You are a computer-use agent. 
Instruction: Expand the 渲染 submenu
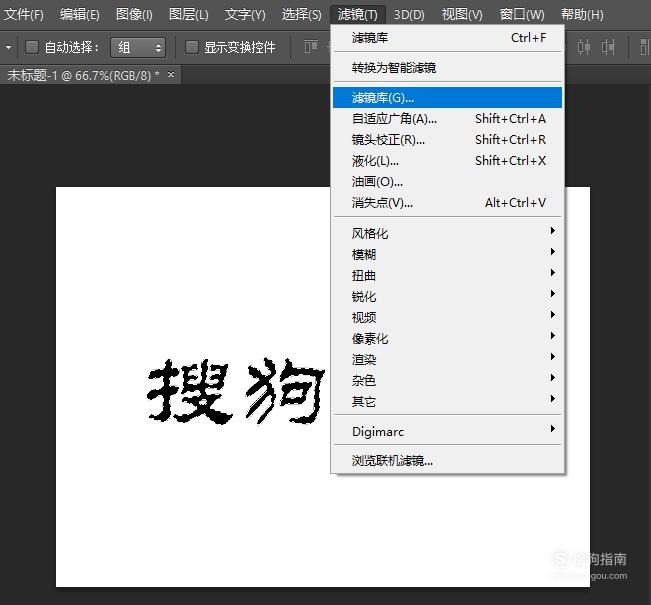447,359
